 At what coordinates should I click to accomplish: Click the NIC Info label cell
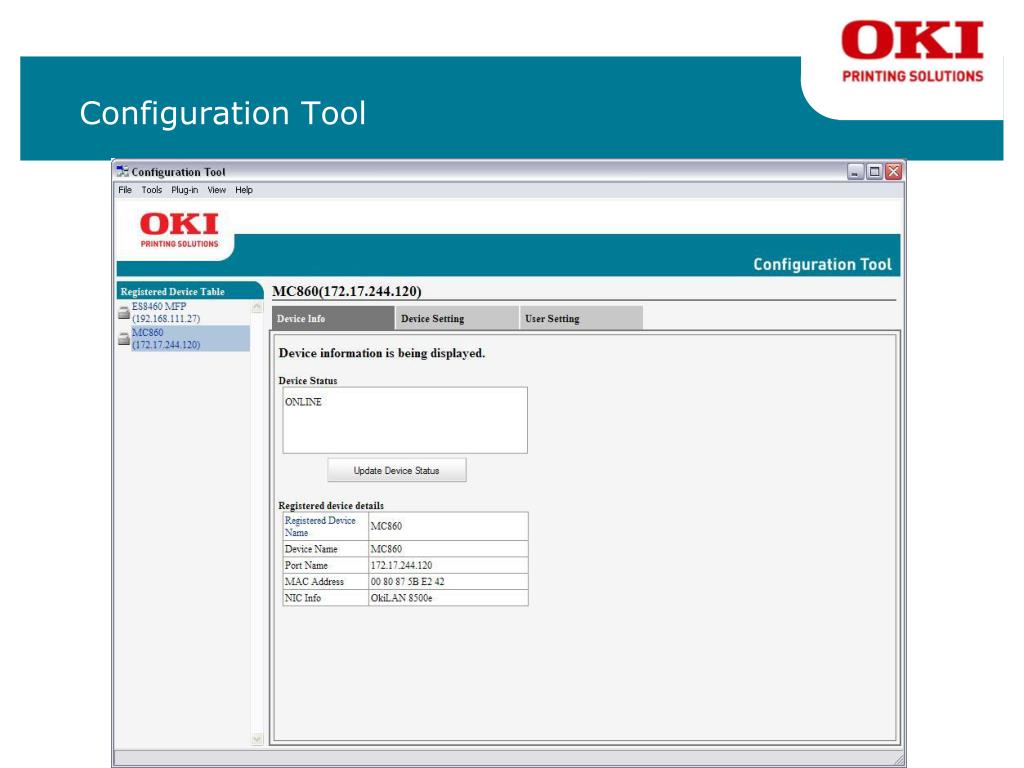point(325,598)
